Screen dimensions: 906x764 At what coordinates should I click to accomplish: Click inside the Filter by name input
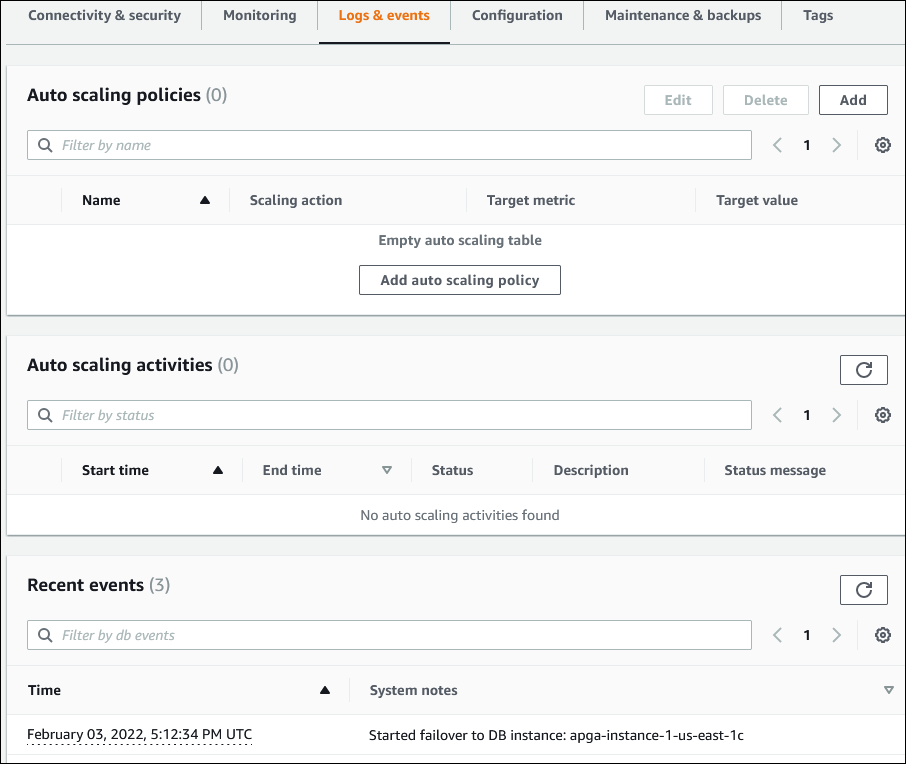300,145
